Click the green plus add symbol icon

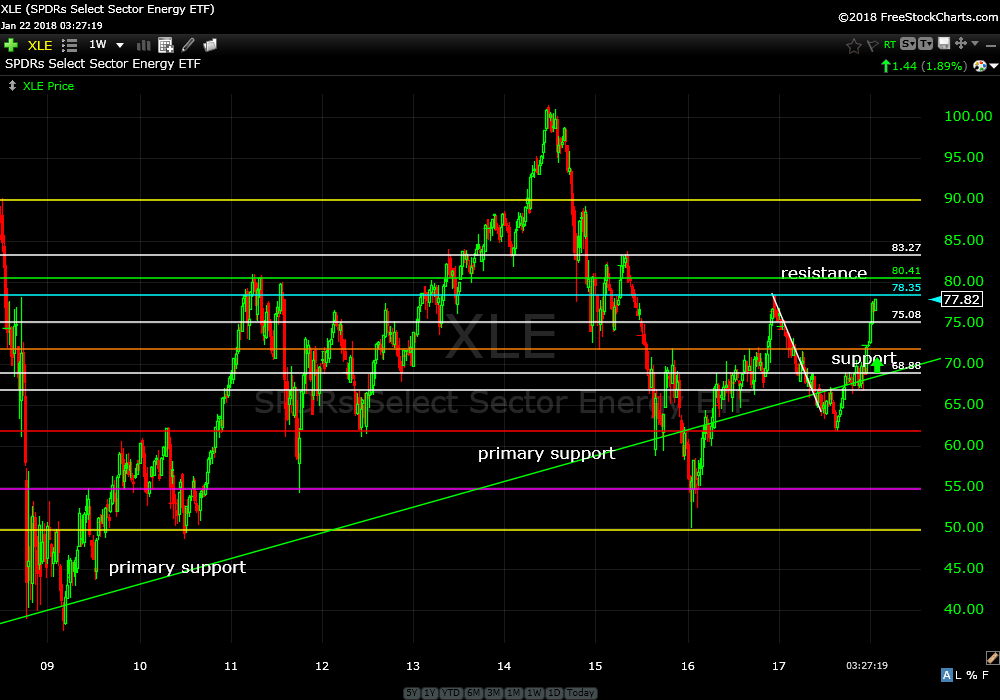[11, 45]
